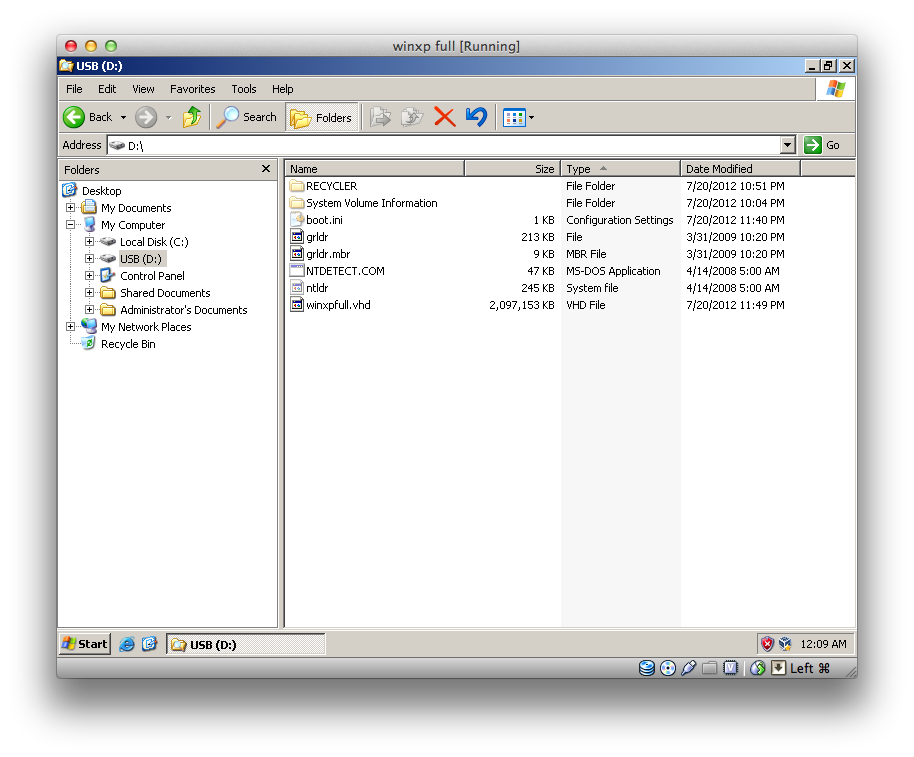Select the grldr.mbr file

click(x=328, y=254)
